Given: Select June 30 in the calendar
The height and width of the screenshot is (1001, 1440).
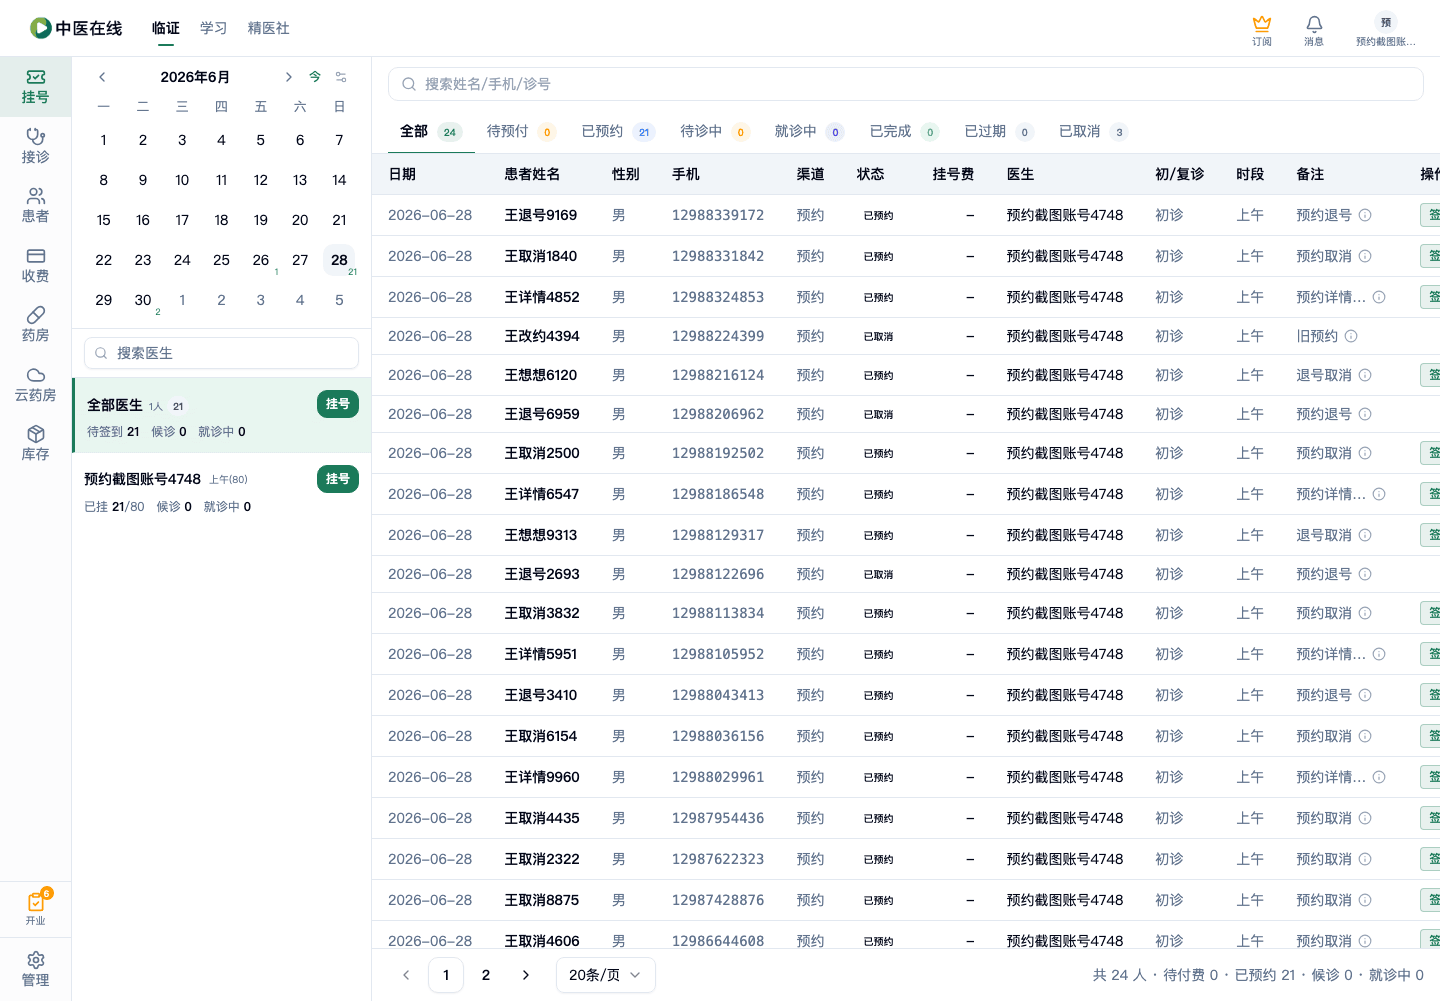Looking at the screenshot, I should [x=143, y=300].
